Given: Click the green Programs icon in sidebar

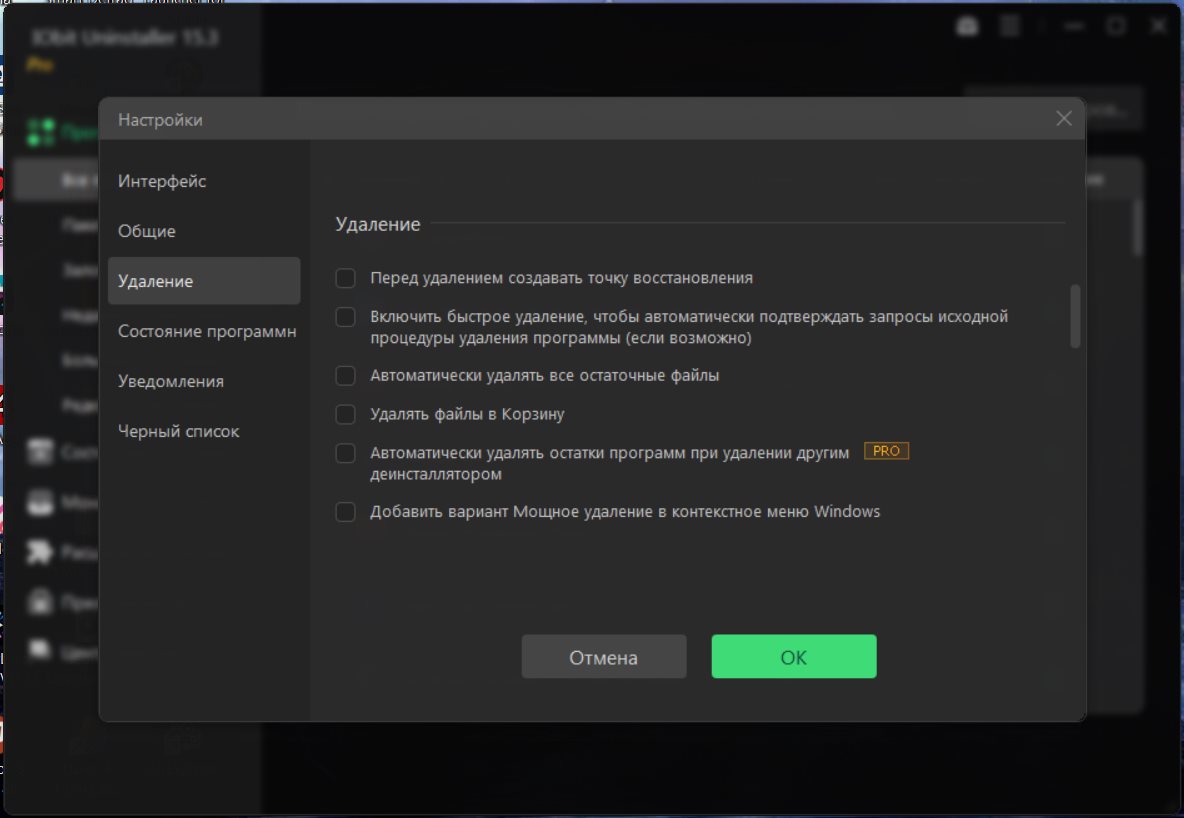Looking at the screenshot, I should (x=41, y=131).
